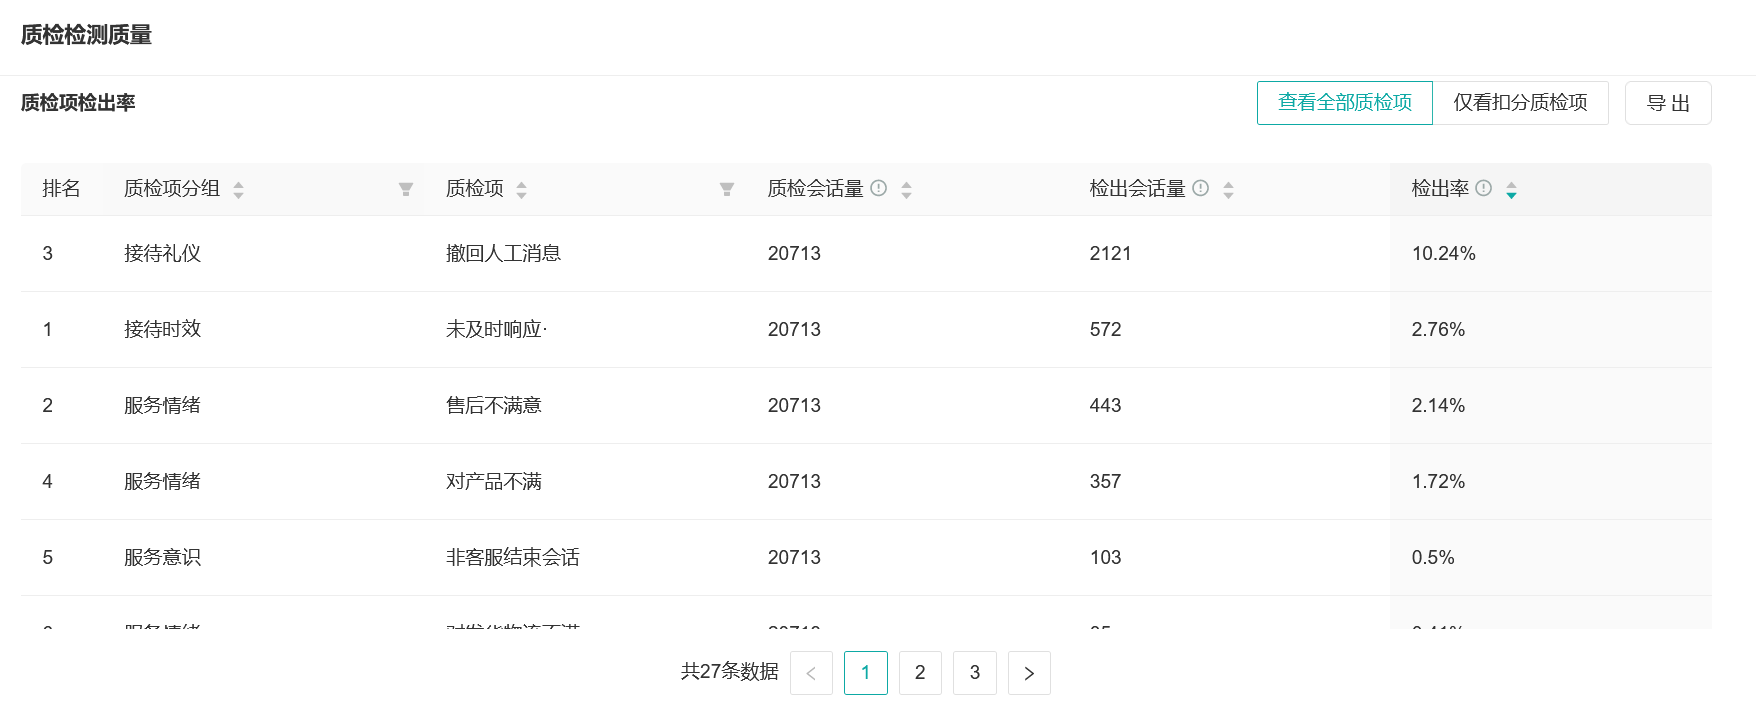Select 撤回人工消息 item cell
The width and height of the screenshot is (1756, 725).
pos(503,254)
